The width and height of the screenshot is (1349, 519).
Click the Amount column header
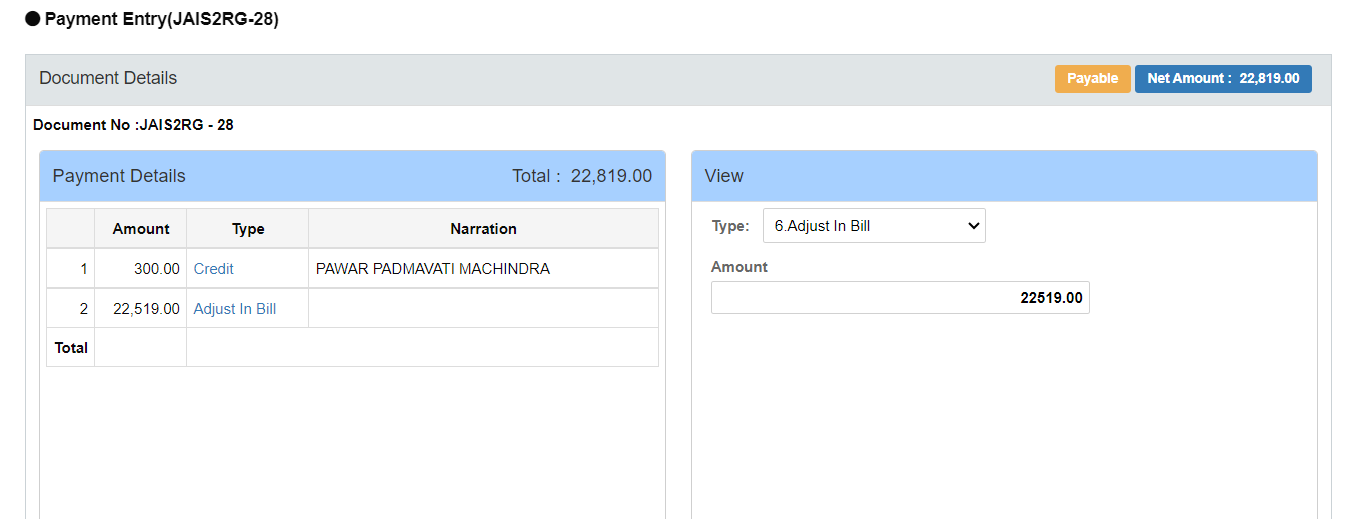click(x=141, y=229)
